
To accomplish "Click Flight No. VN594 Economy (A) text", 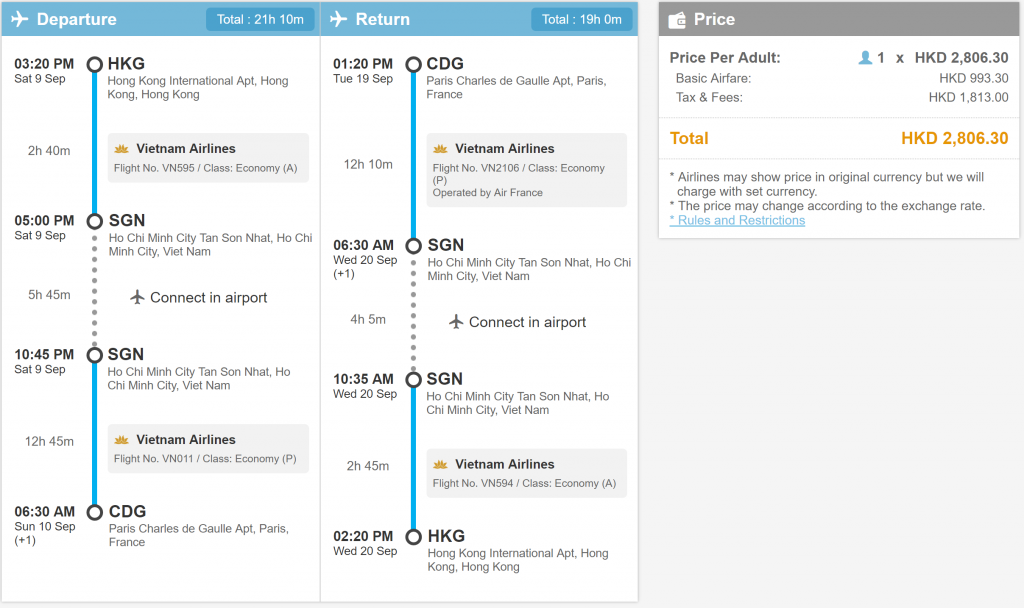I will (524, 483).
